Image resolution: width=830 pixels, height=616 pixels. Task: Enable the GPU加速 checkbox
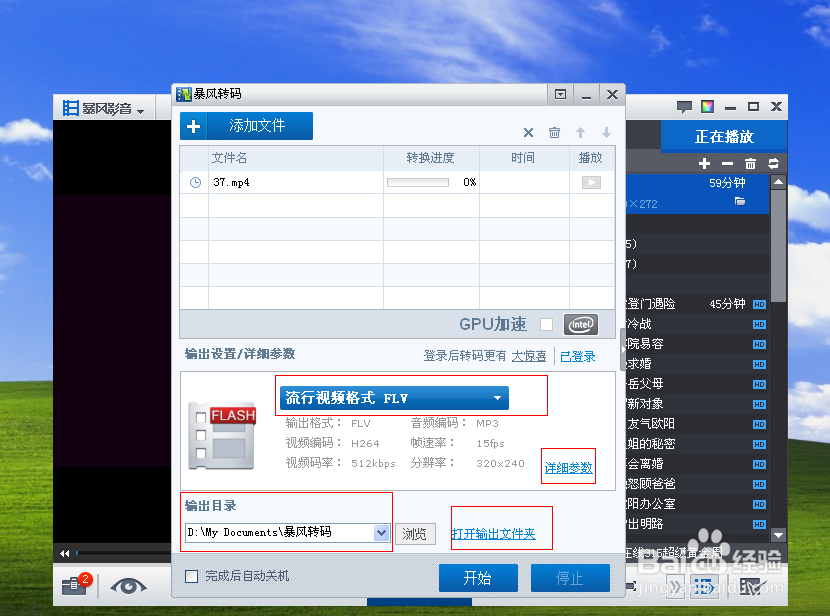(546, 324)
